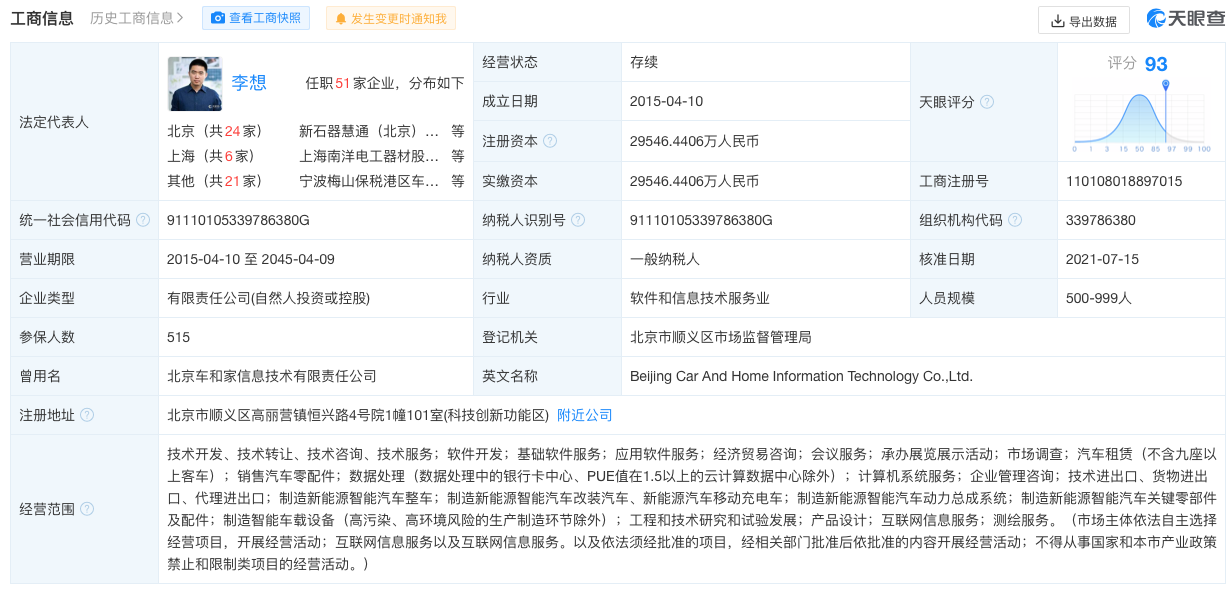Screen dimensions: 1232x590
Task: Click 纳税人资质 value 一般纳税人
Action: 665,259
